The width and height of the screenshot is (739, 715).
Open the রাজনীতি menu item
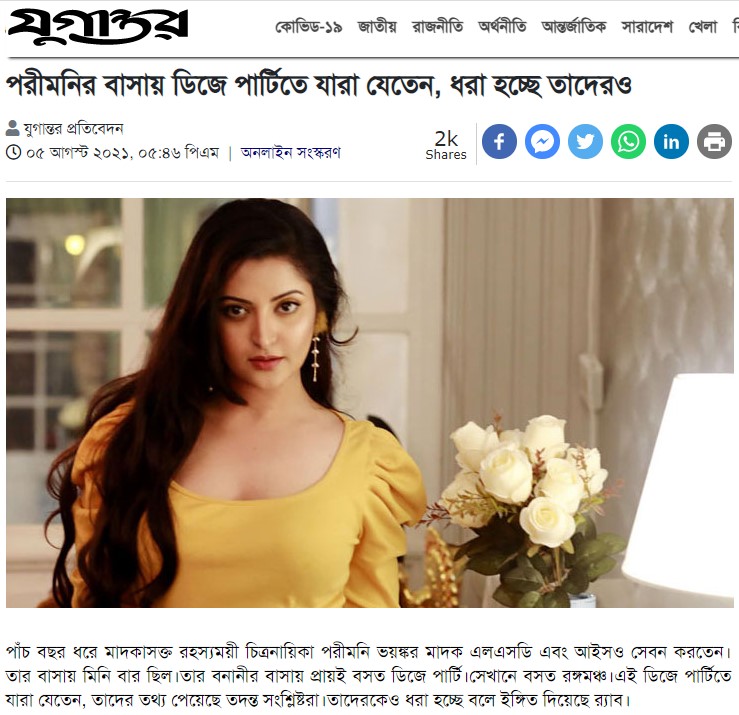click(x=437, y=27)
